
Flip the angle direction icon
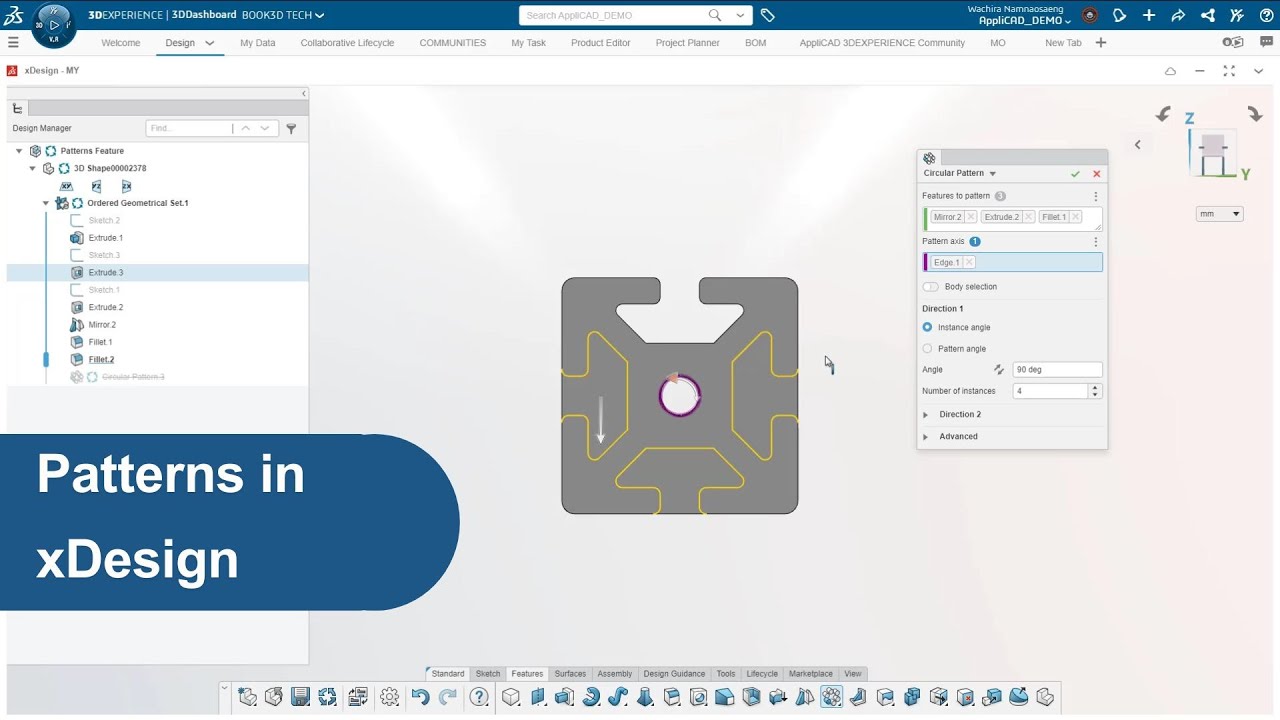coord(998,370)
